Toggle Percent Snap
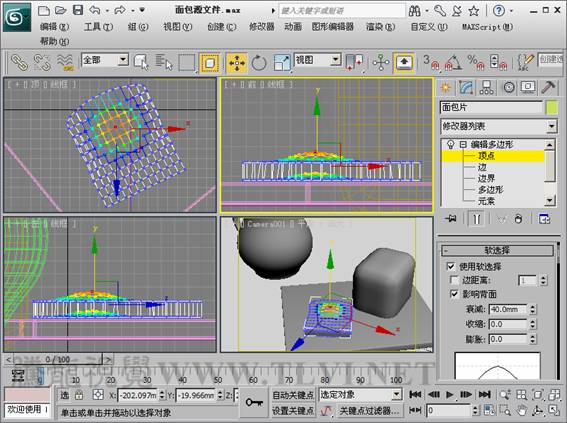Screen dimensions: 567x423 [x=476, y=62]
